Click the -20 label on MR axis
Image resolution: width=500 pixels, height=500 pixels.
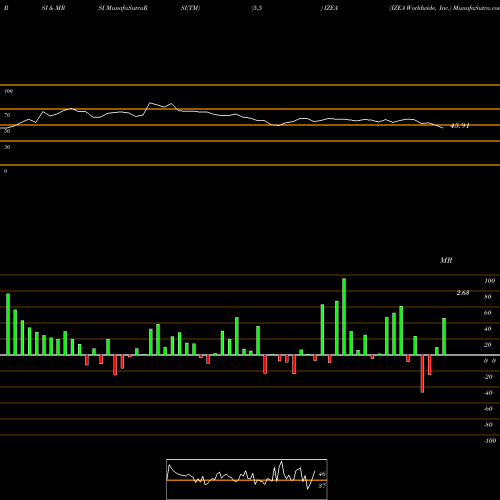coord(488,377)
